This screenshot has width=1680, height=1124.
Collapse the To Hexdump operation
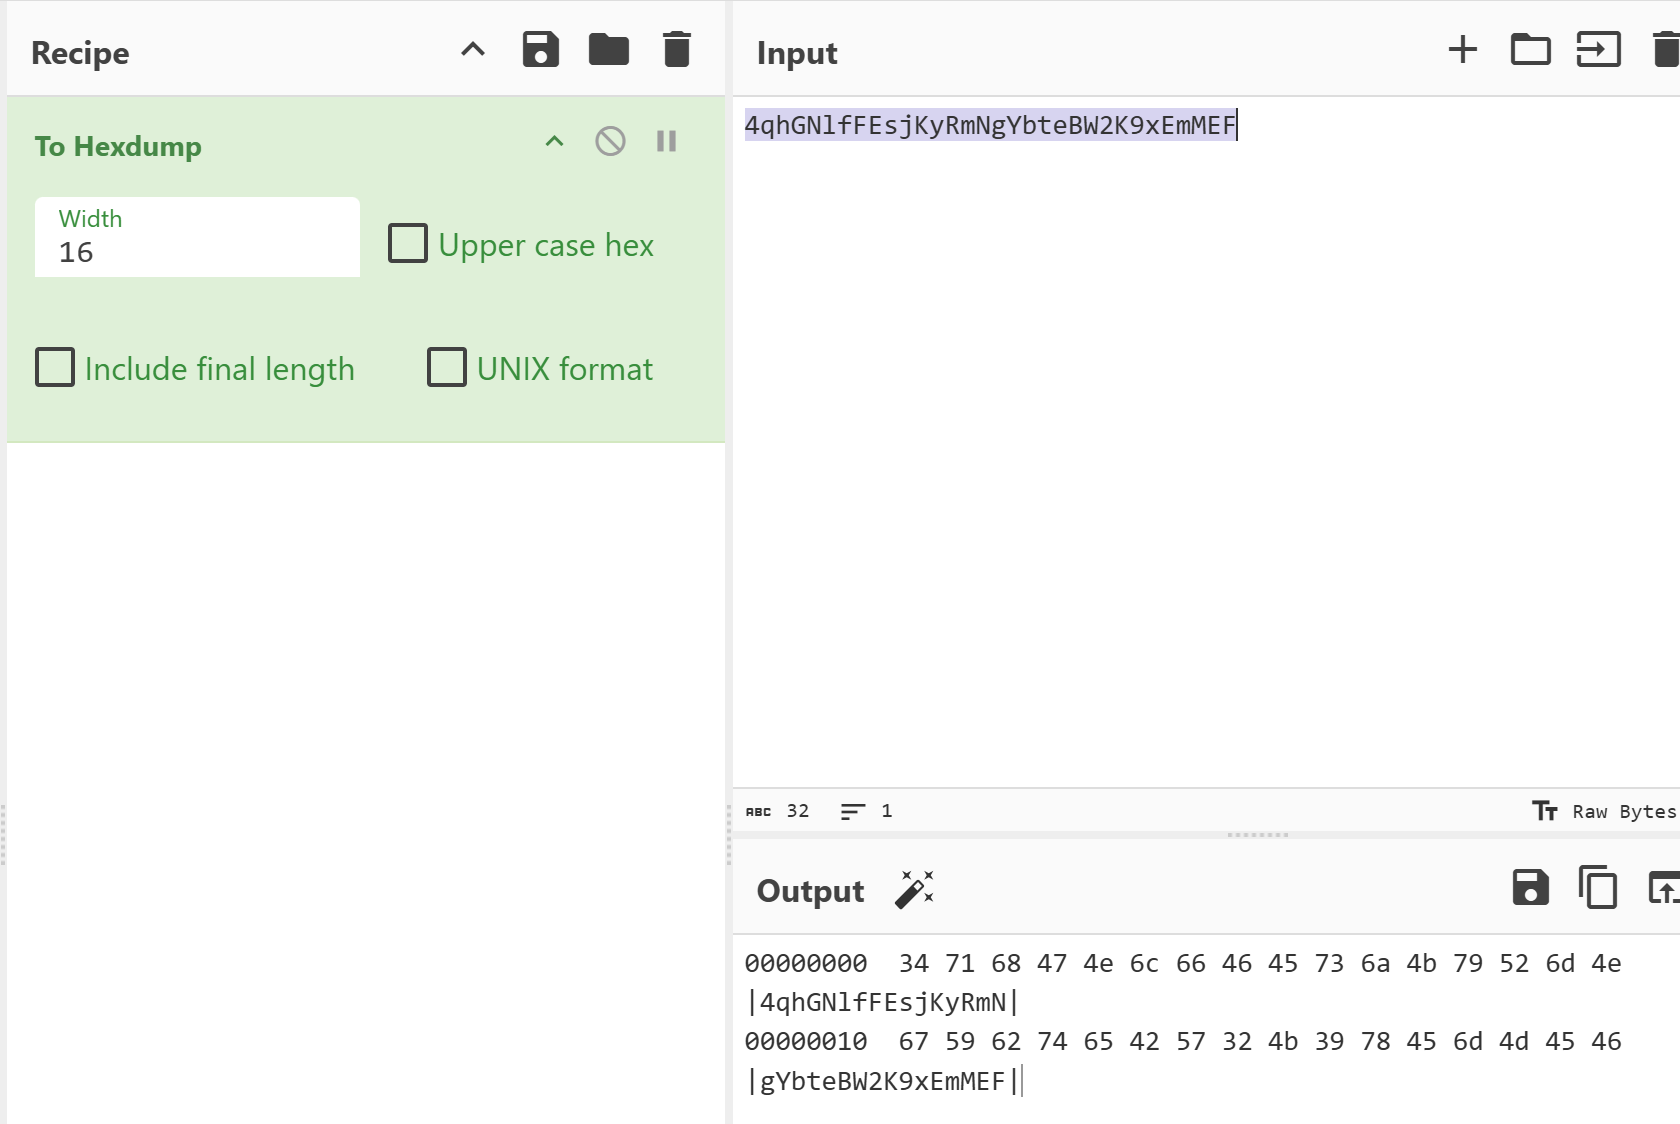coord(554,142)
